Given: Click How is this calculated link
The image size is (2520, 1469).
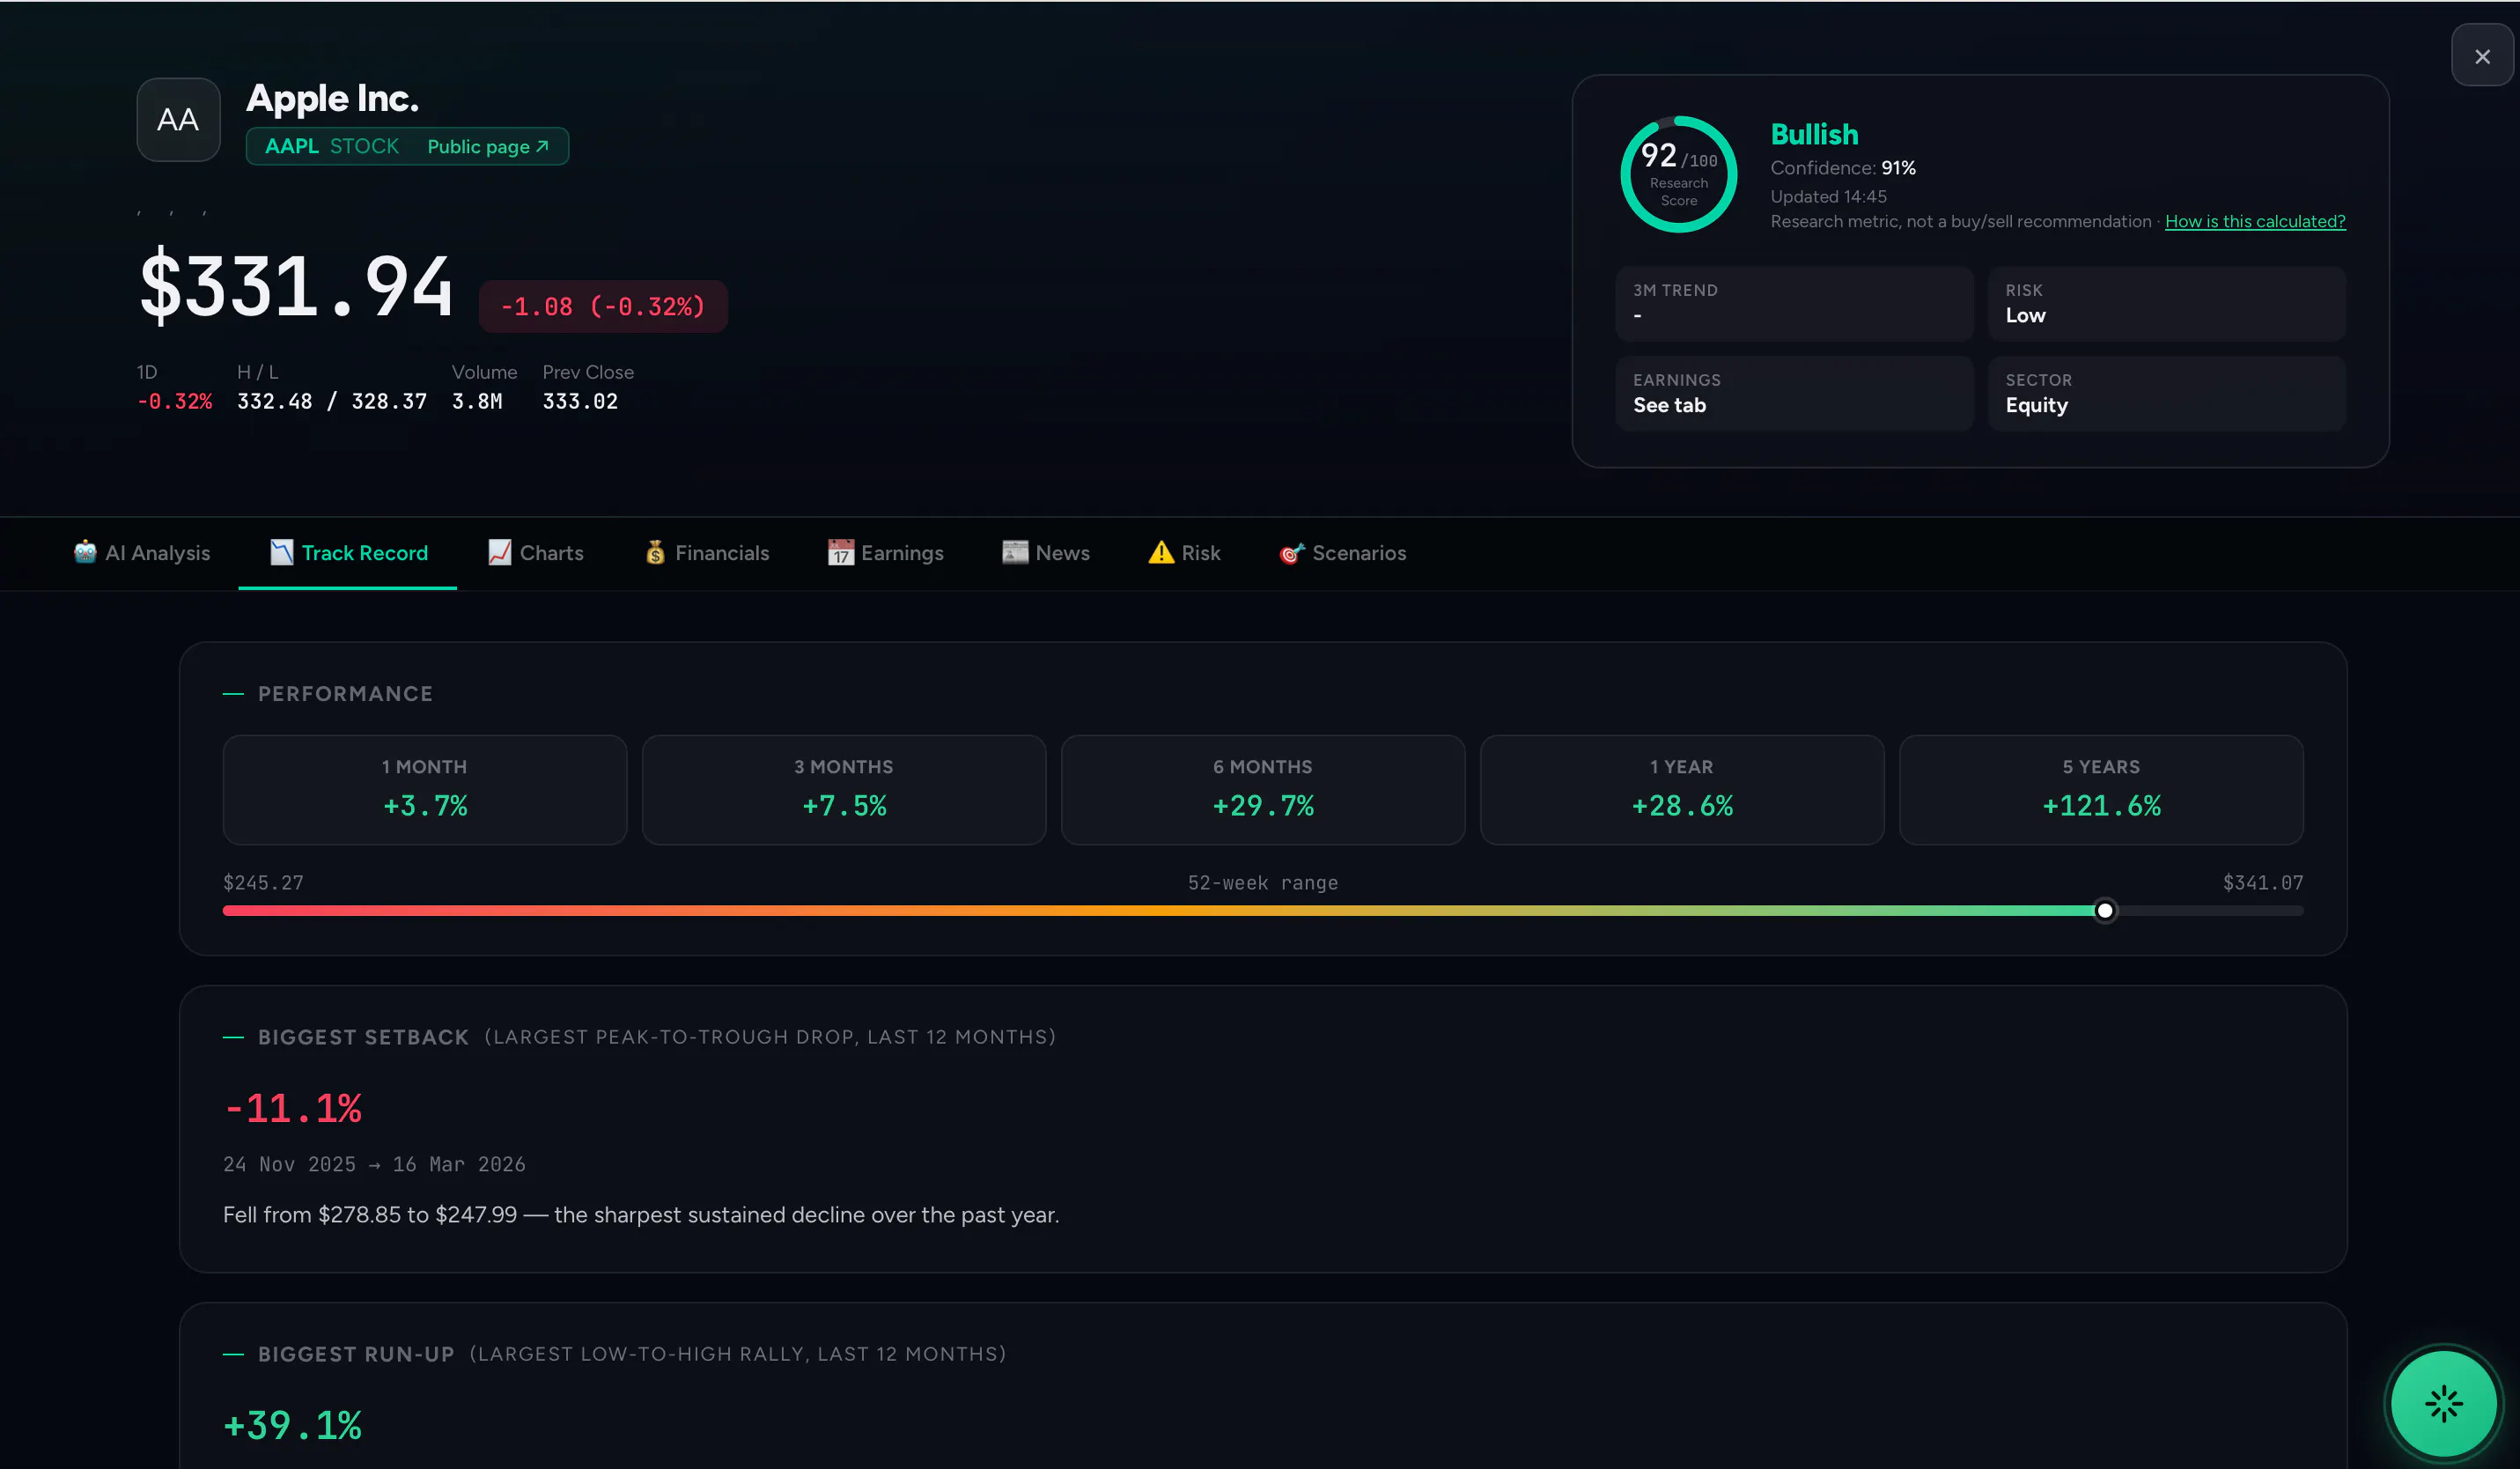Looking at the screenshot, I should (x=2255, y=221).
